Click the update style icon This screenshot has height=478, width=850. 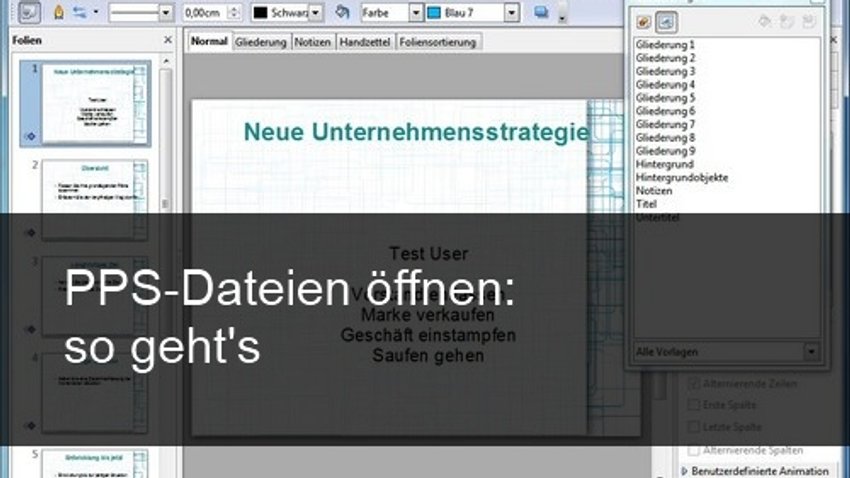[x=808, y=22]
